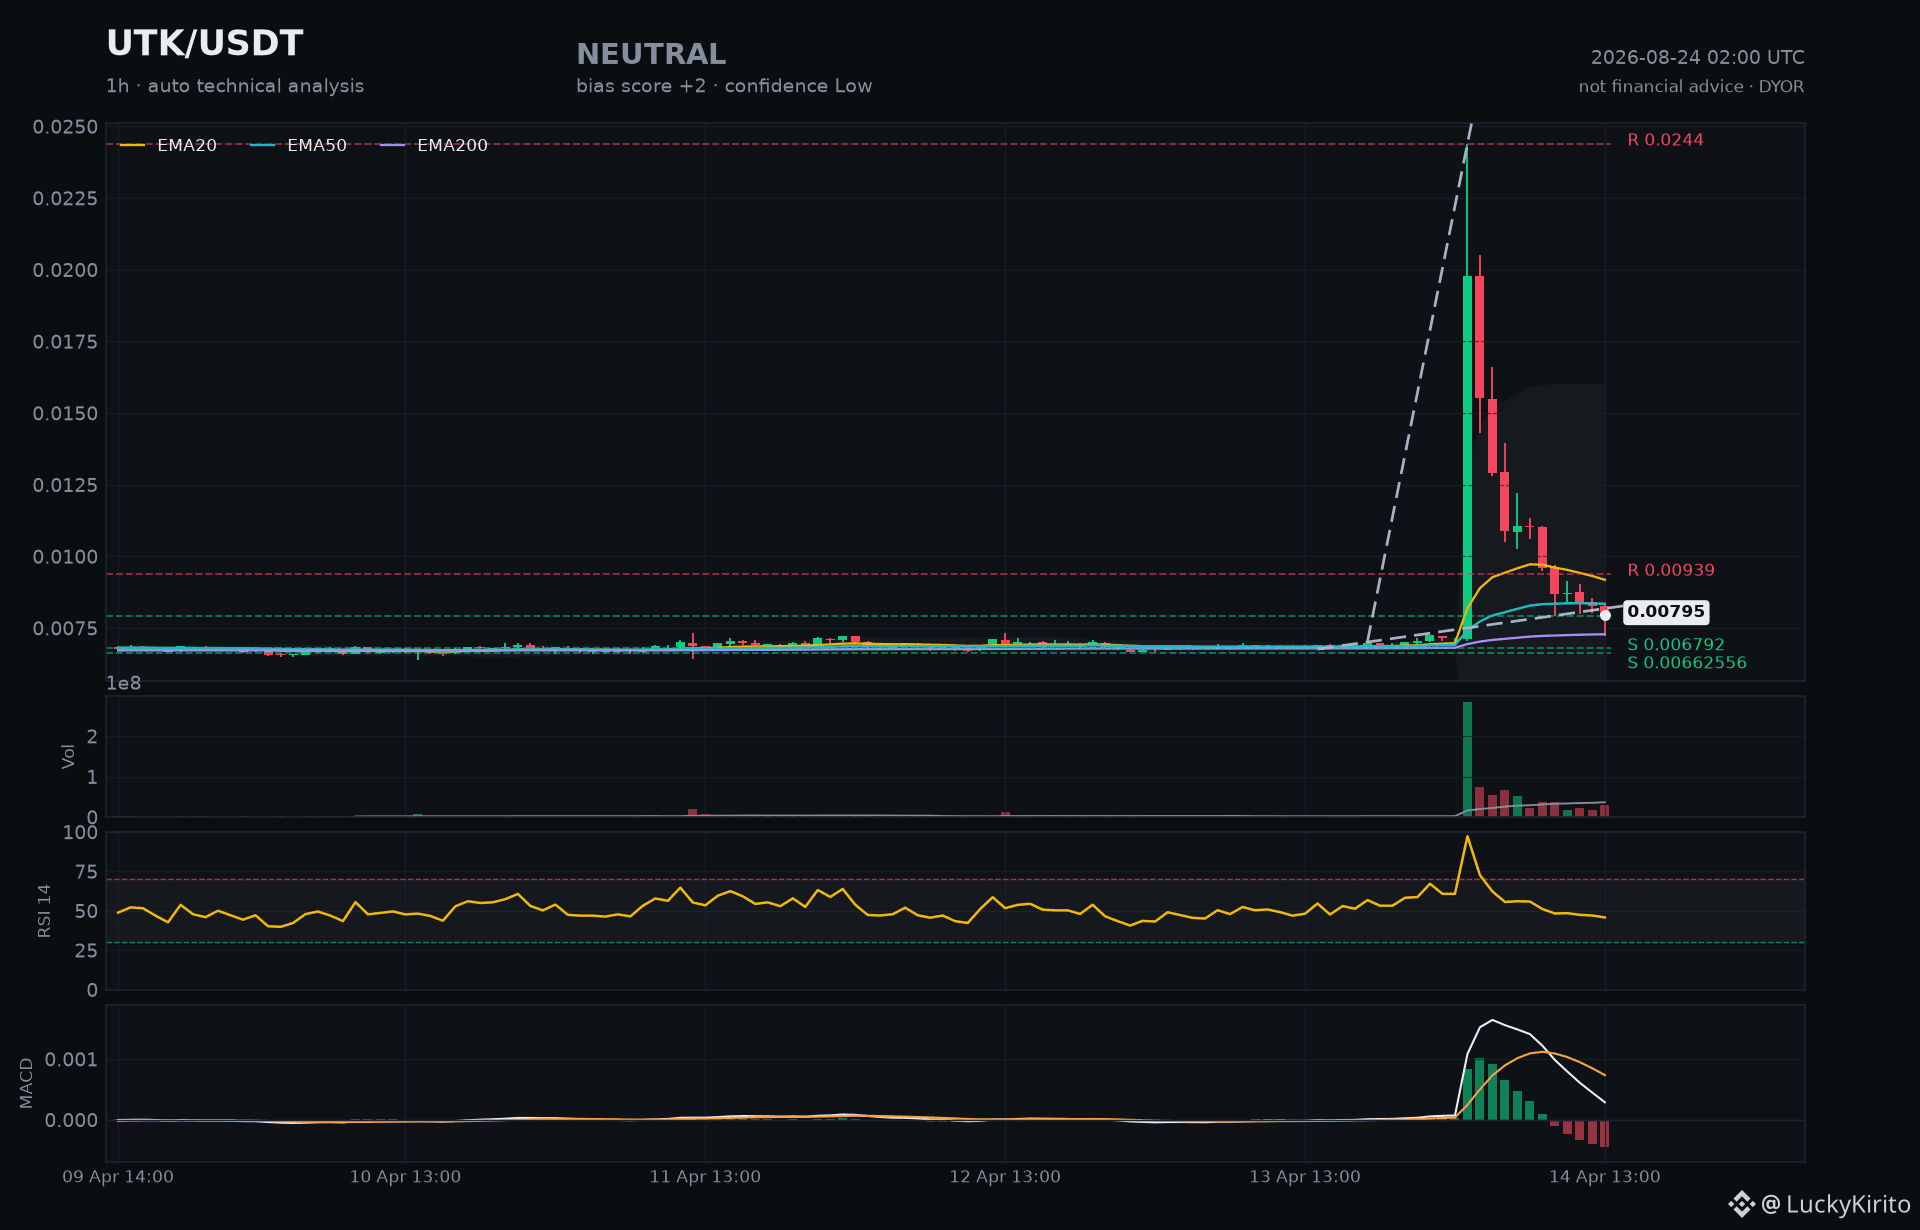The image size is (1920, 1230).
Task: Click the 0.0150 price axis tick
Action: 65,414
